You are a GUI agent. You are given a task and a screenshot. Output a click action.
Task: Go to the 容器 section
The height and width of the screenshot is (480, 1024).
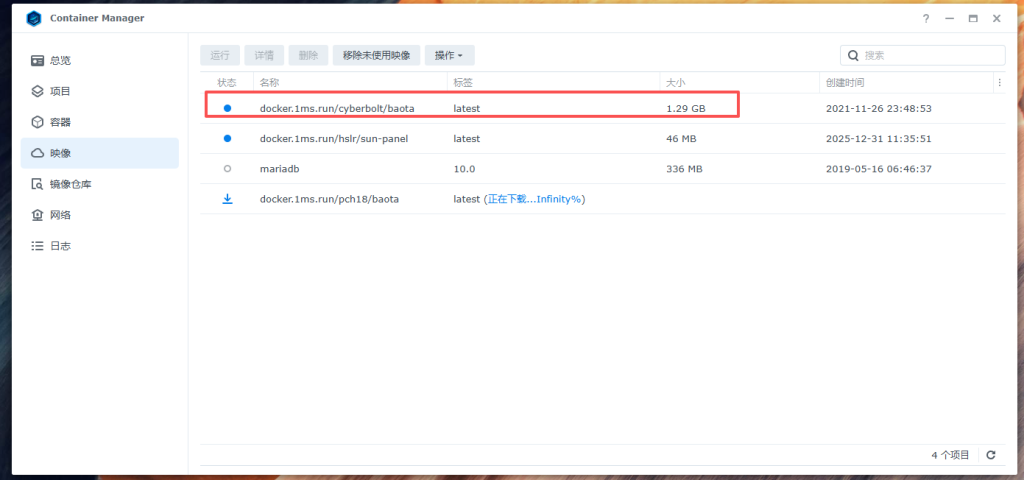tap(100, 122)
